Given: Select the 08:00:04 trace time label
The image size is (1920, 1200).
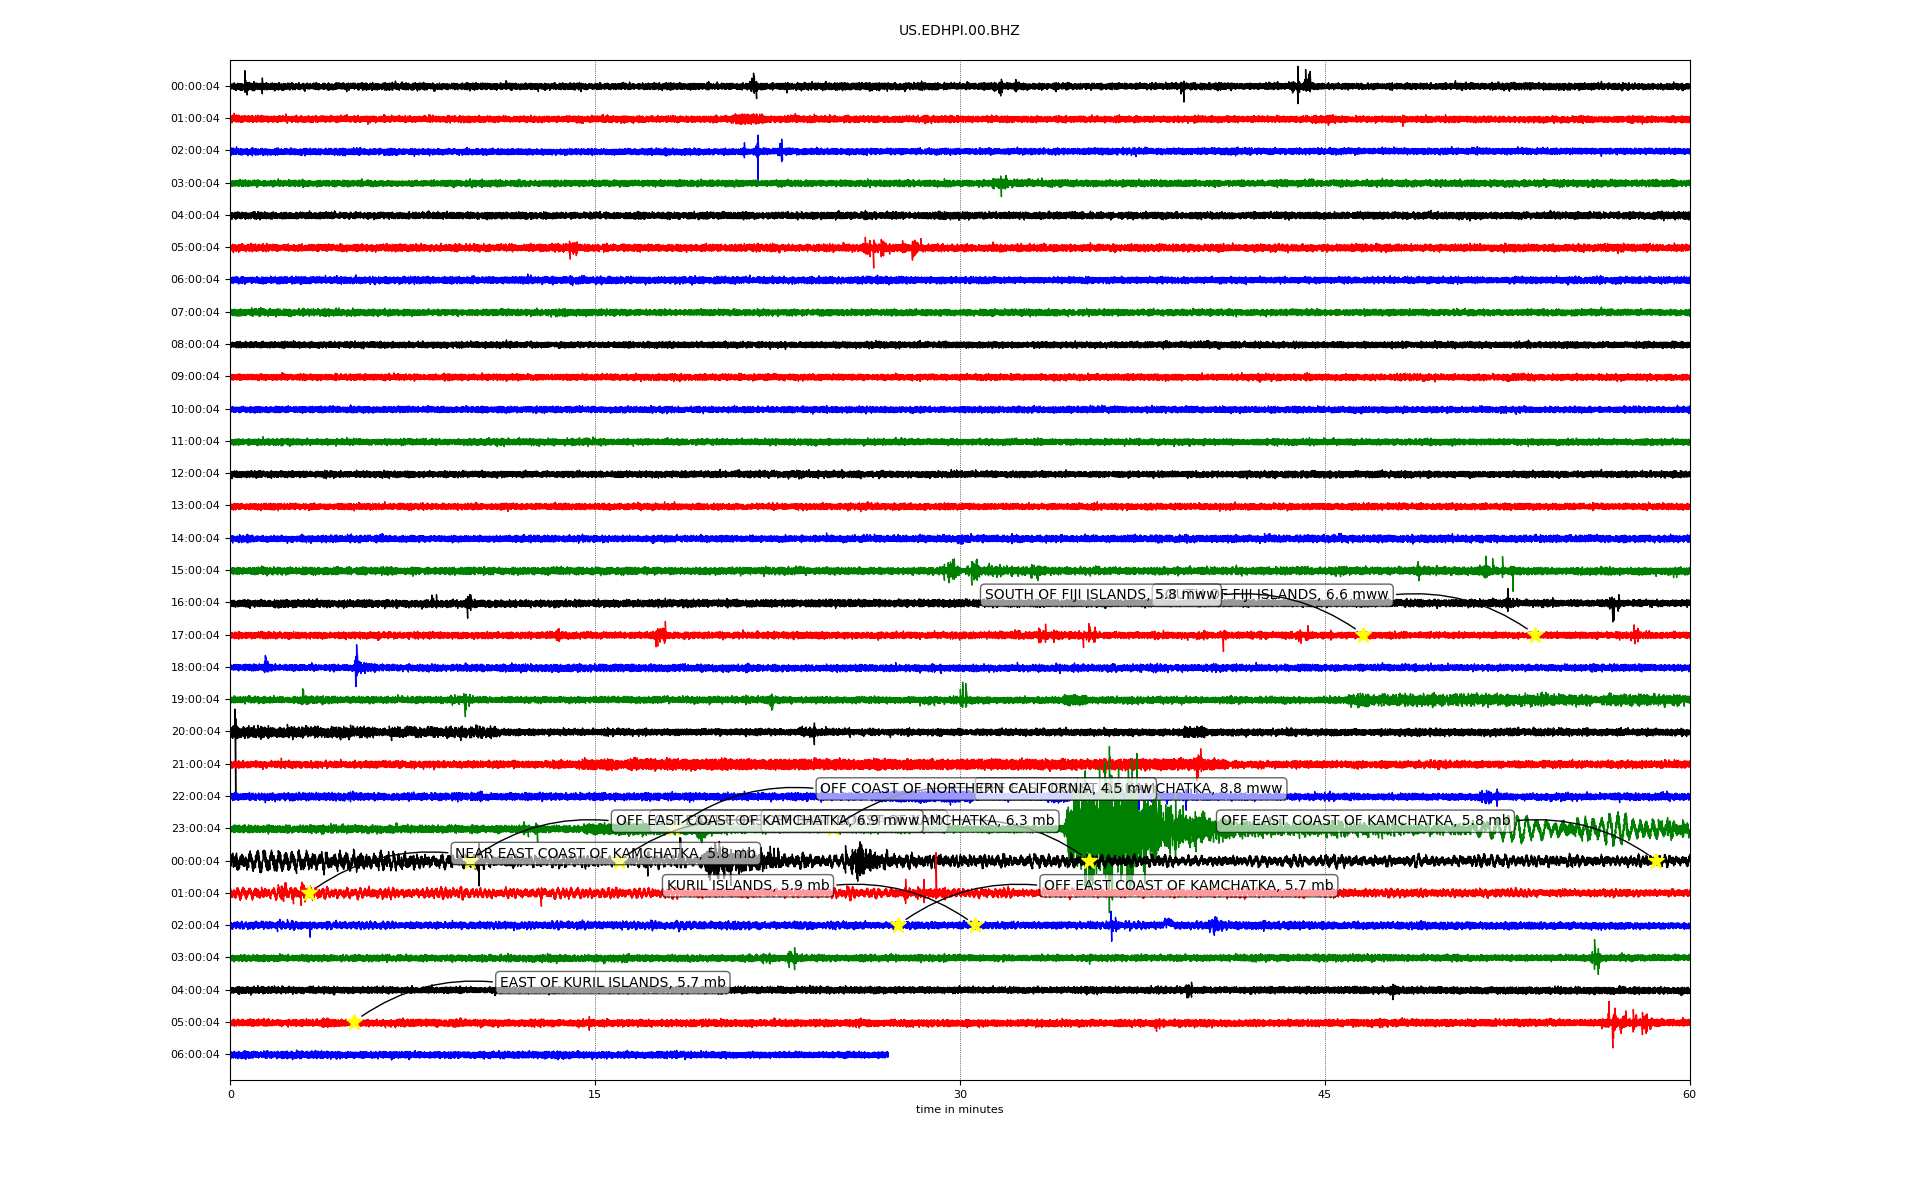Looking at the screenshot, I should pos(195,345).
